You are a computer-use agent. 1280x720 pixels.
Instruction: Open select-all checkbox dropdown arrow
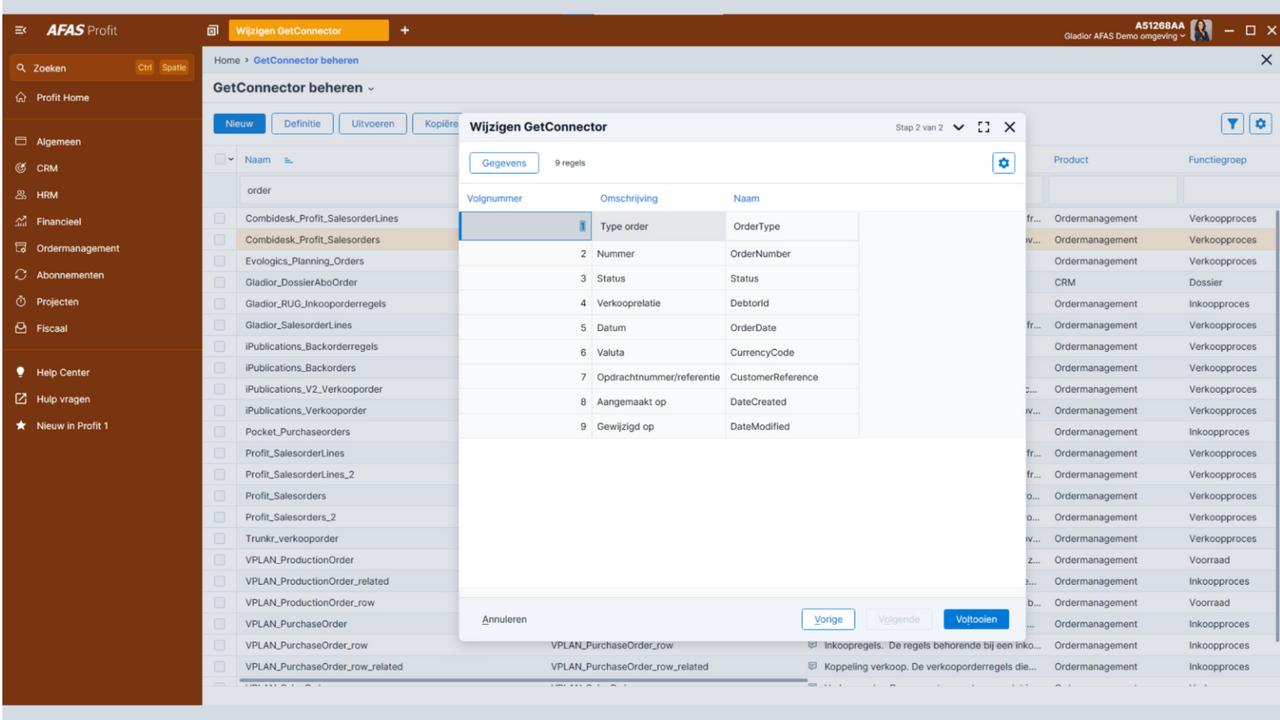[x=231, y=160]
